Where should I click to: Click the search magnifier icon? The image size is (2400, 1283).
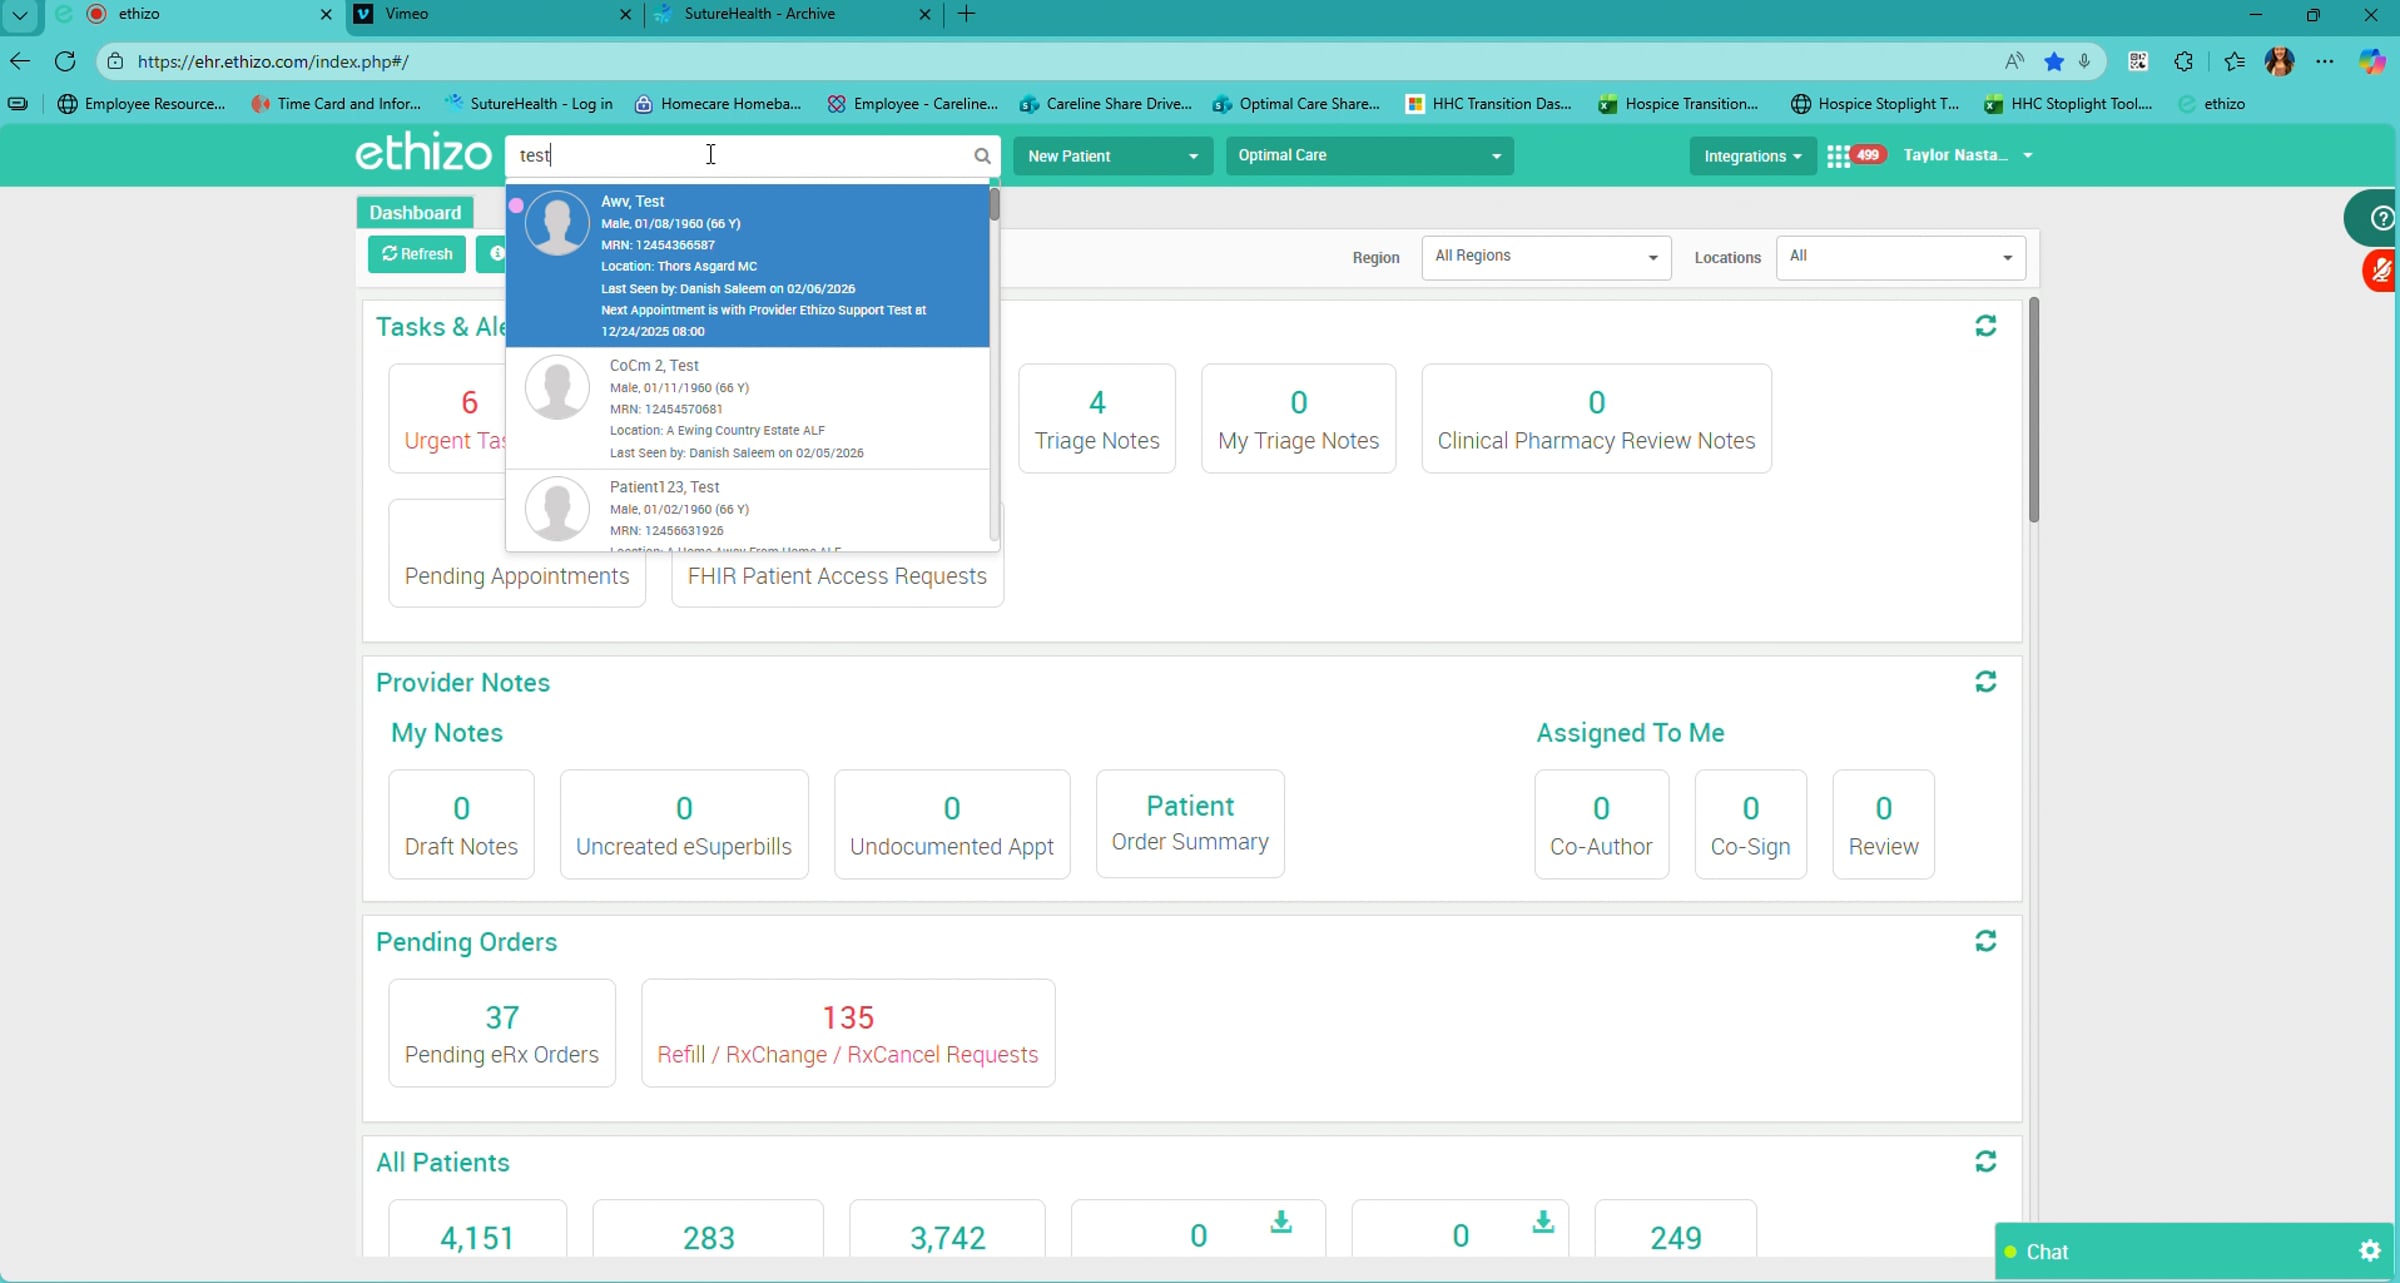(982, 156)
